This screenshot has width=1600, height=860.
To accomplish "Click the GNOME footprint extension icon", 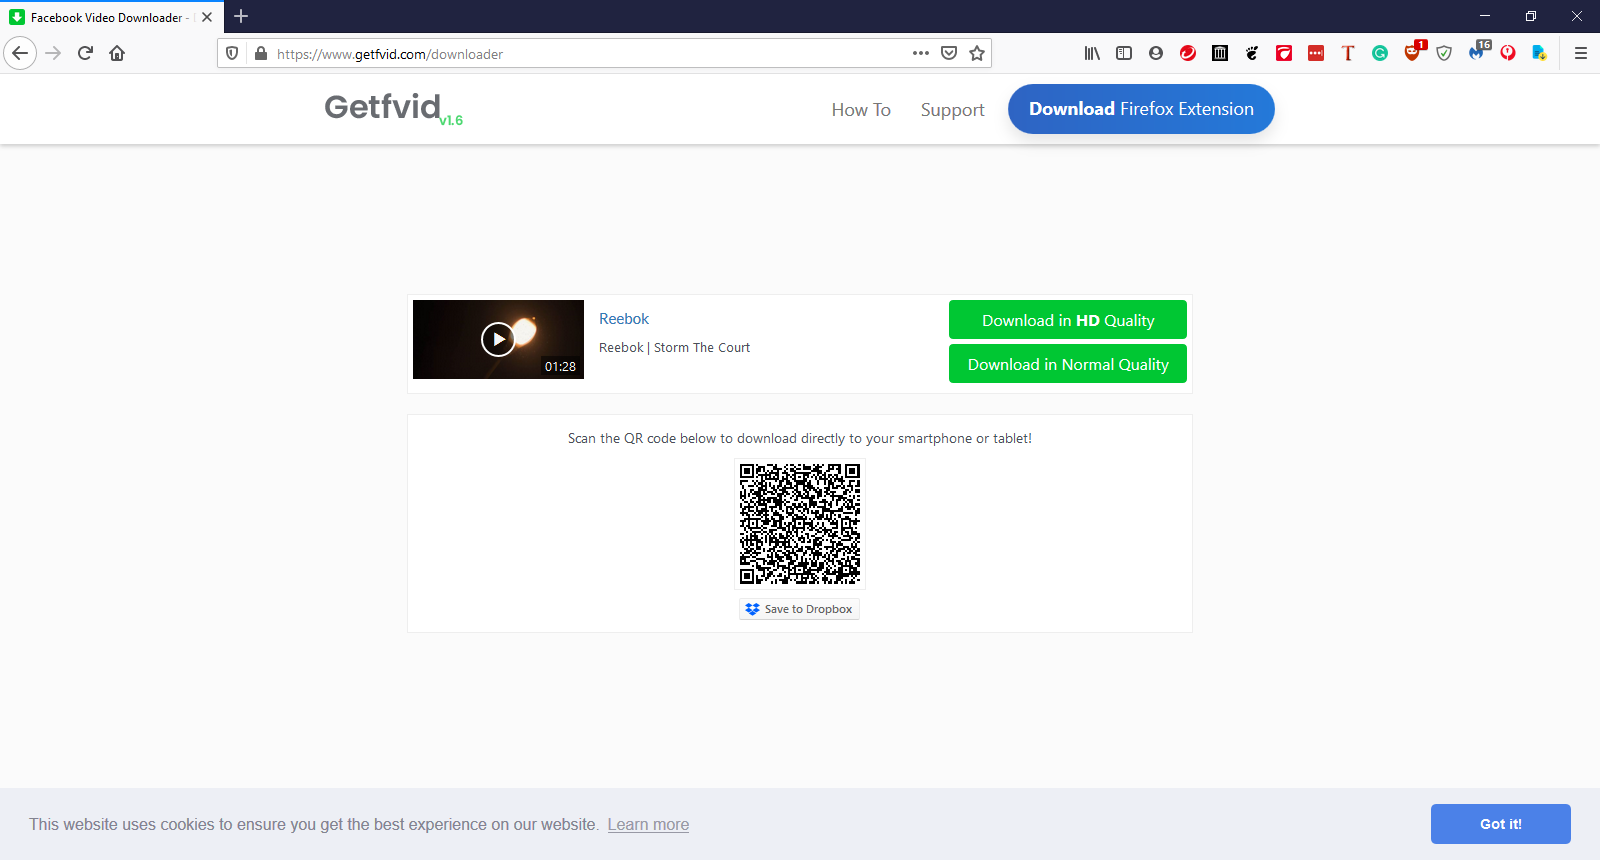I will click(x=1252, y=53).
